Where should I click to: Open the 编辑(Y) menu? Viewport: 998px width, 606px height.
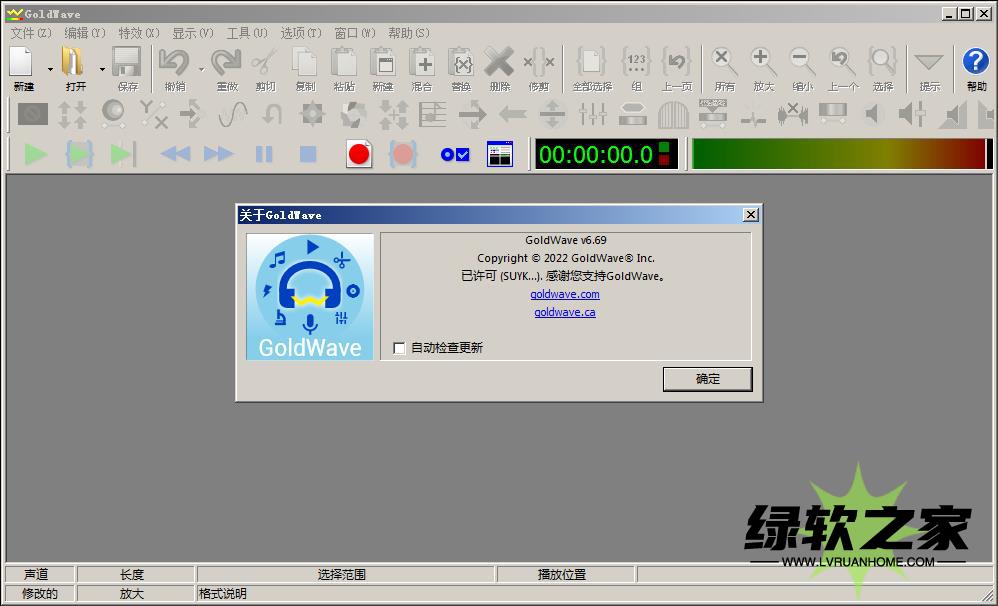tap(85, 33)
